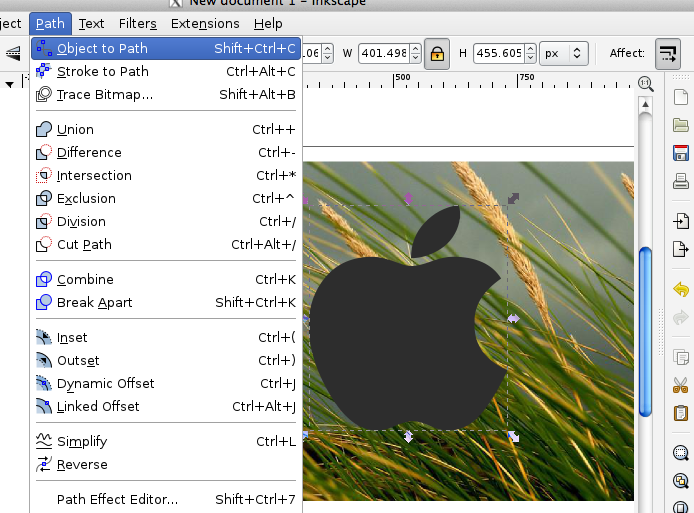
Task: Apply Intersection path operation
Action: [166, 175]
